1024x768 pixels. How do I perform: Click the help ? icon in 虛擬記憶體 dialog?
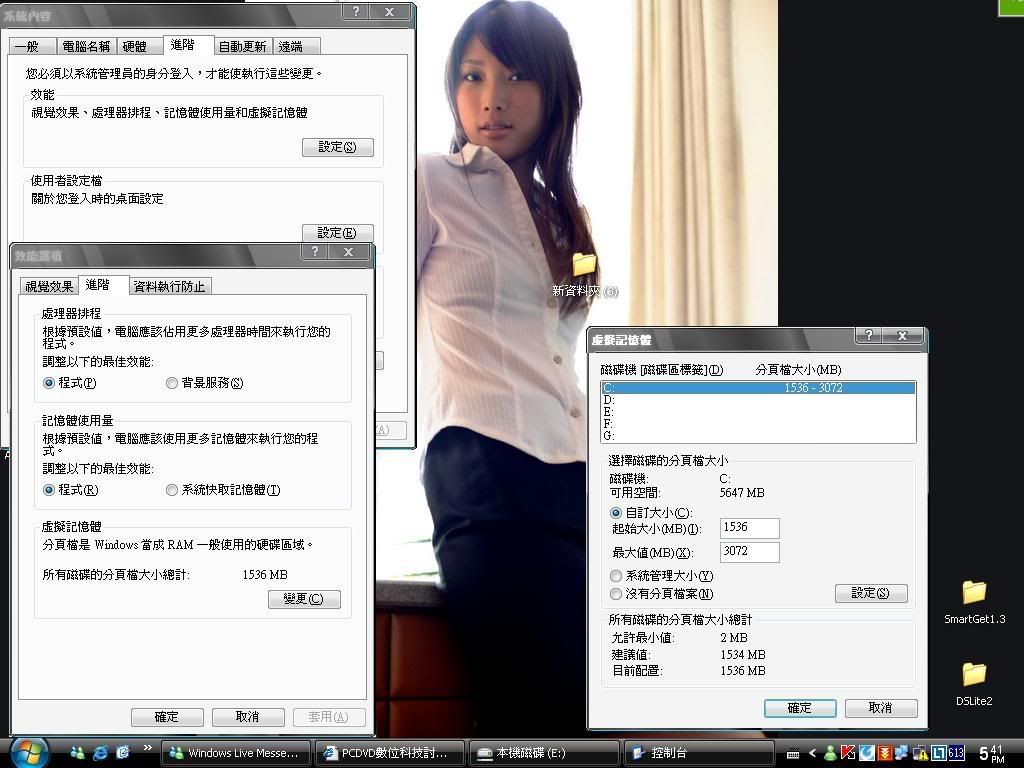(x=868, y=336)
